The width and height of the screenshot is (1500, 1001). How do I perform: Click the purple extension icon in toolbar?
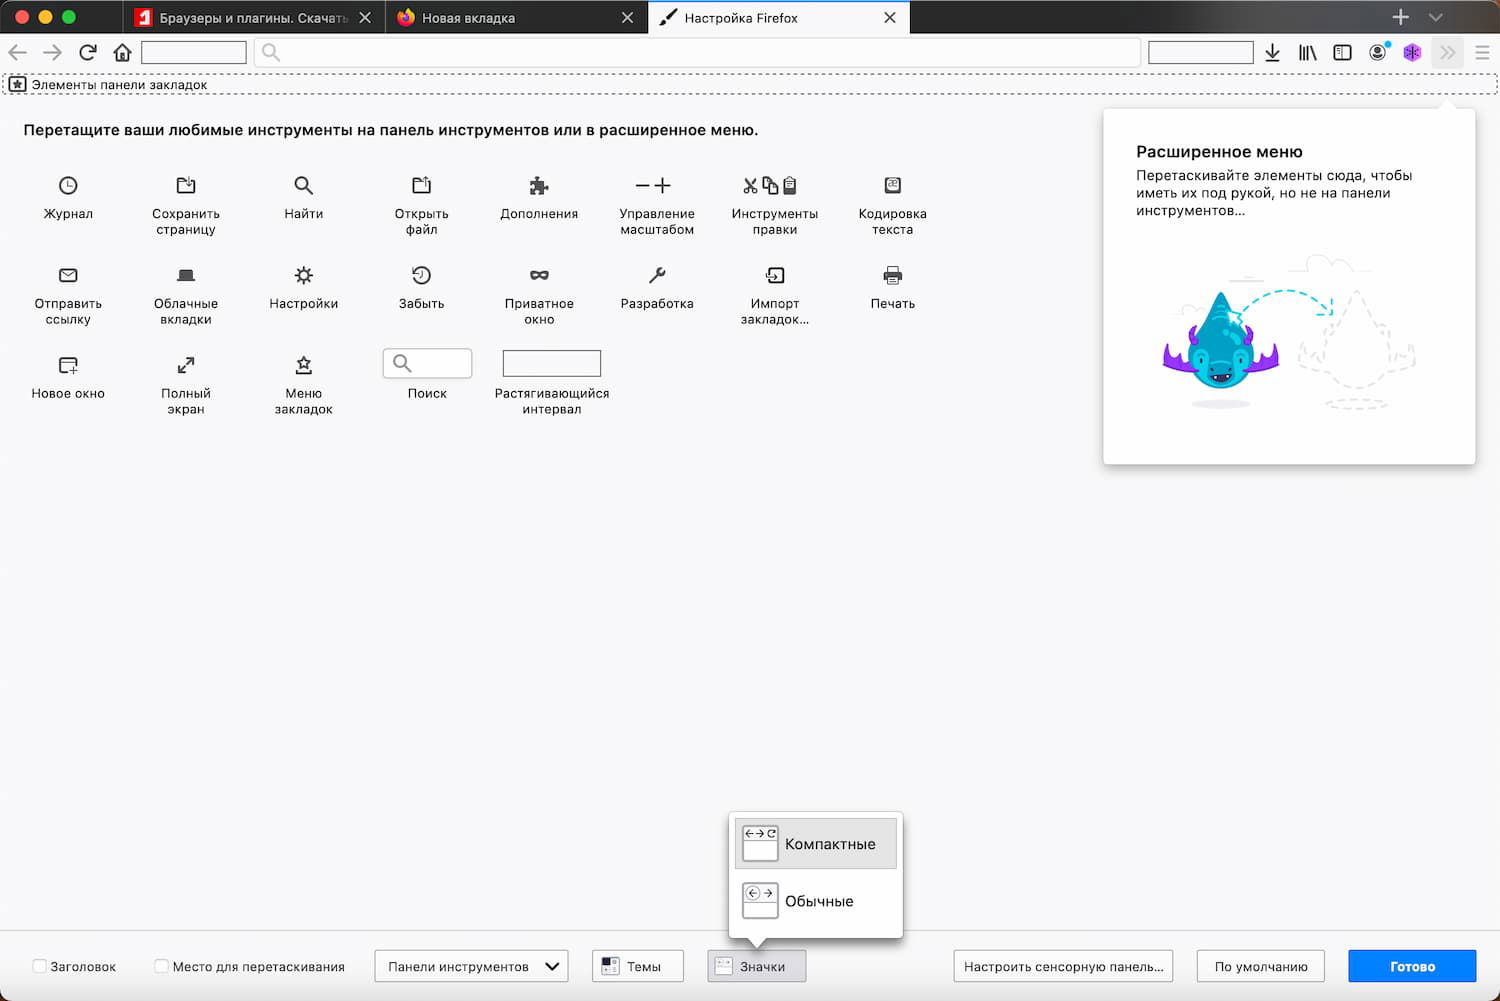point(1412,53)
